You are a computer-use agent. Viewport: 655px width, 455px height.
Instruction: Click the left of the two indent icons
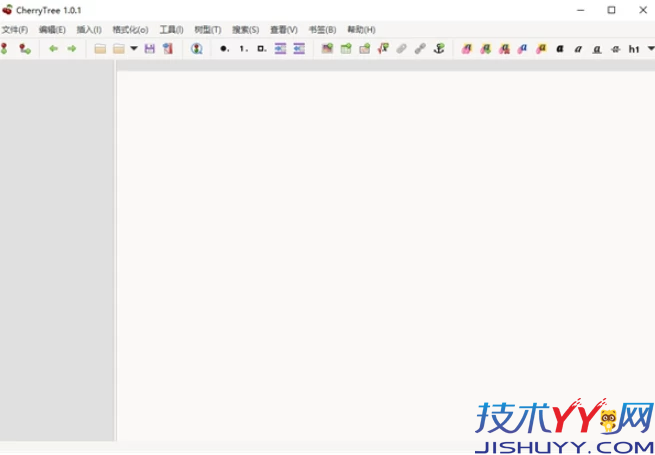(280, 49)
